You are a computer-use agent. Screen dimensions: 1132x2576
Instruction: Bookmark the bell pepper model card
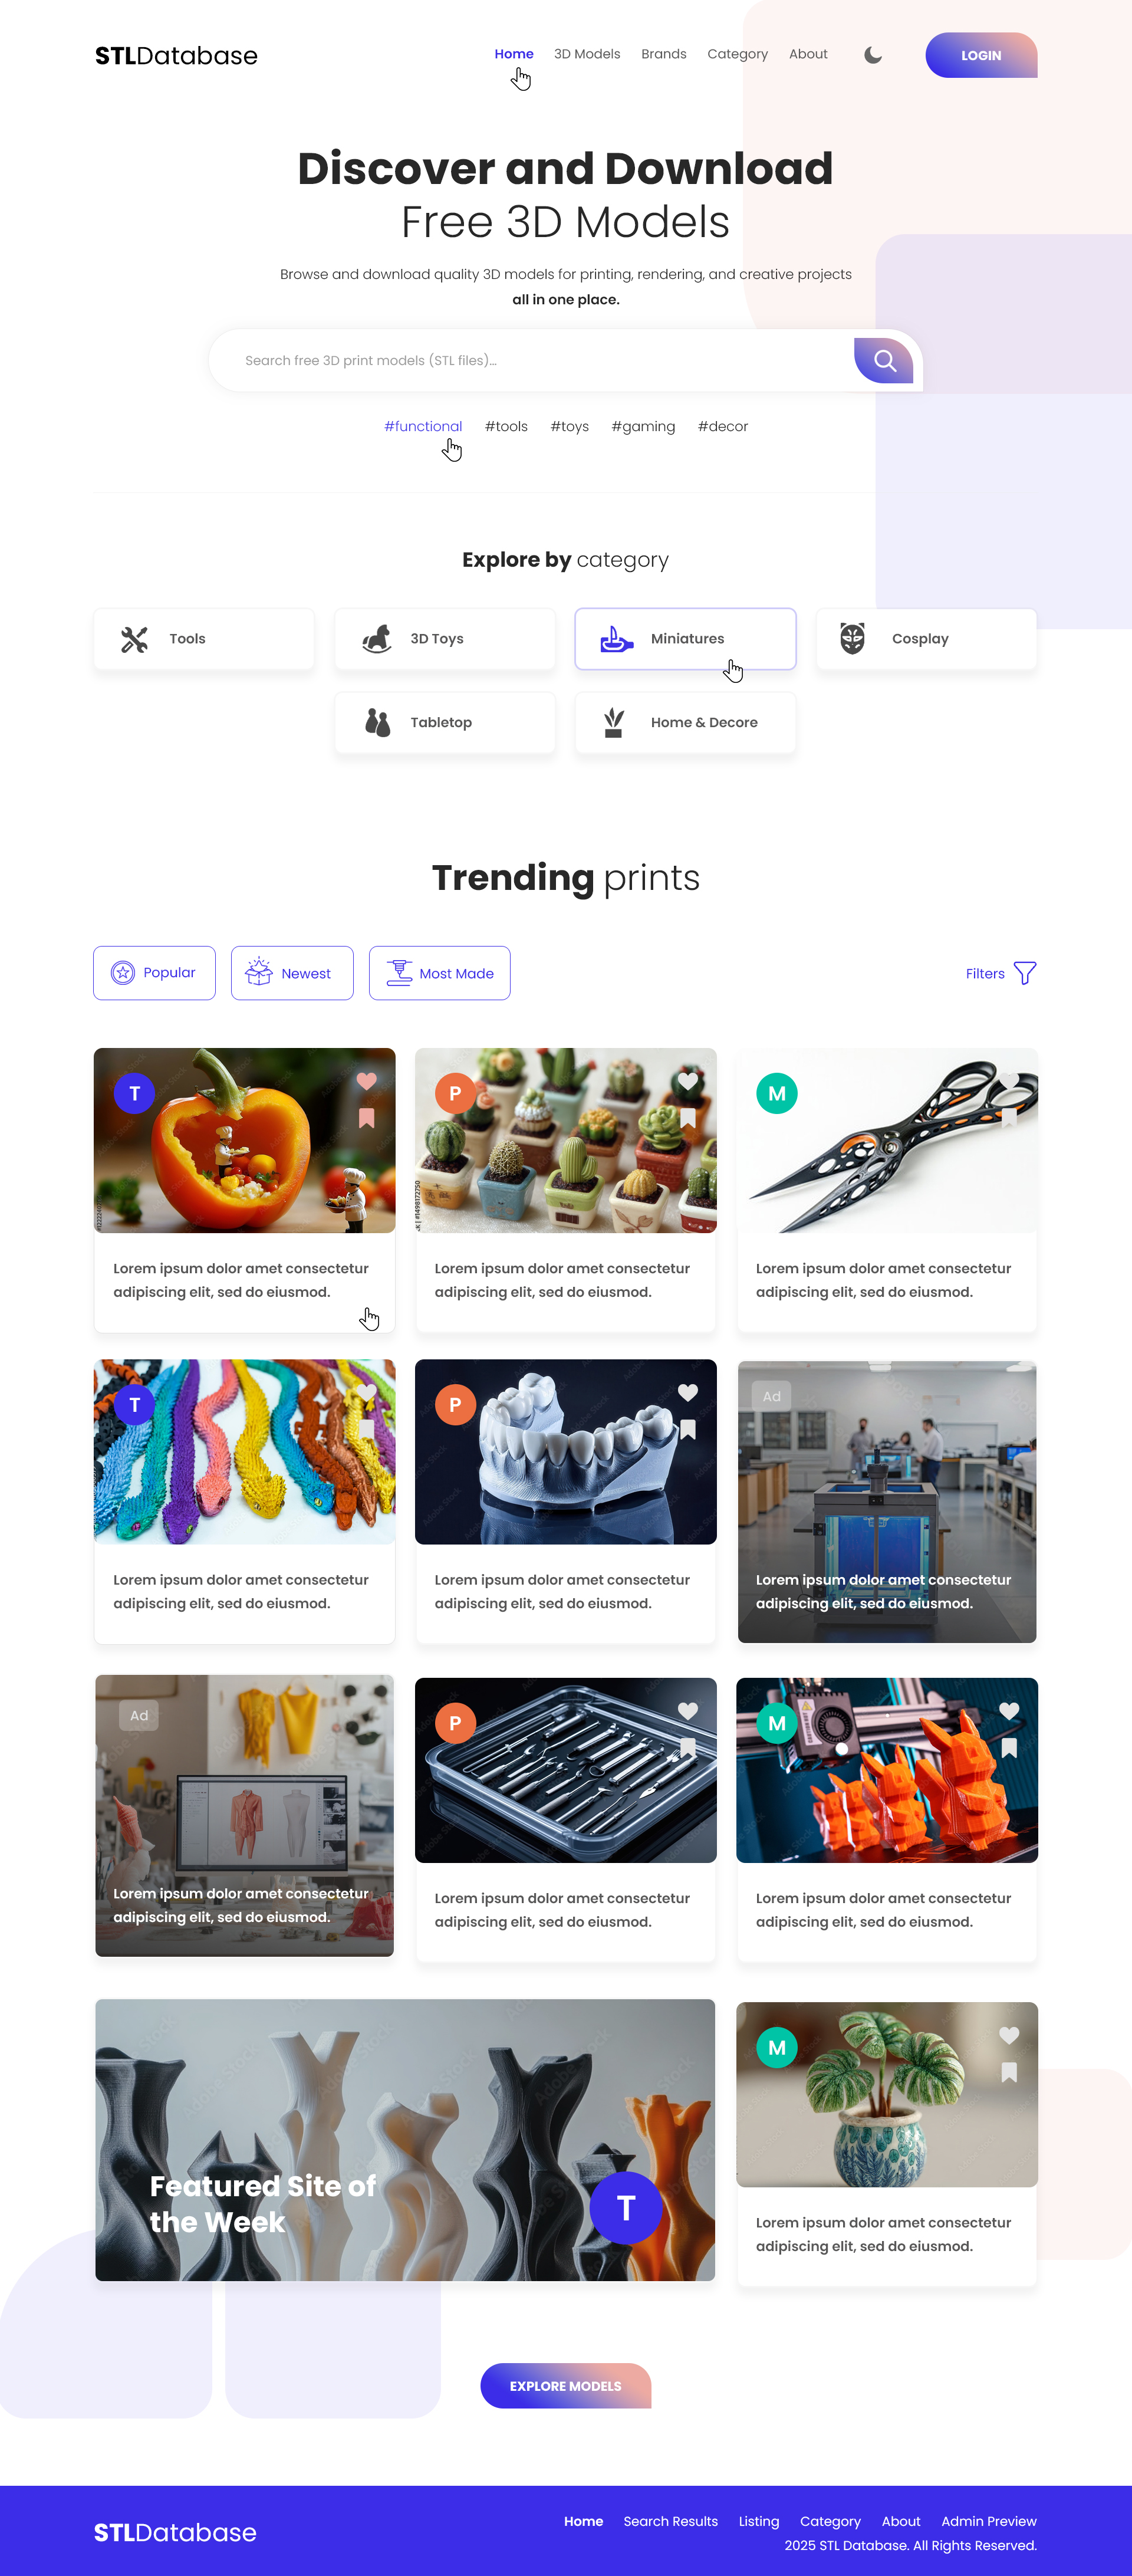pos(367,1118)
